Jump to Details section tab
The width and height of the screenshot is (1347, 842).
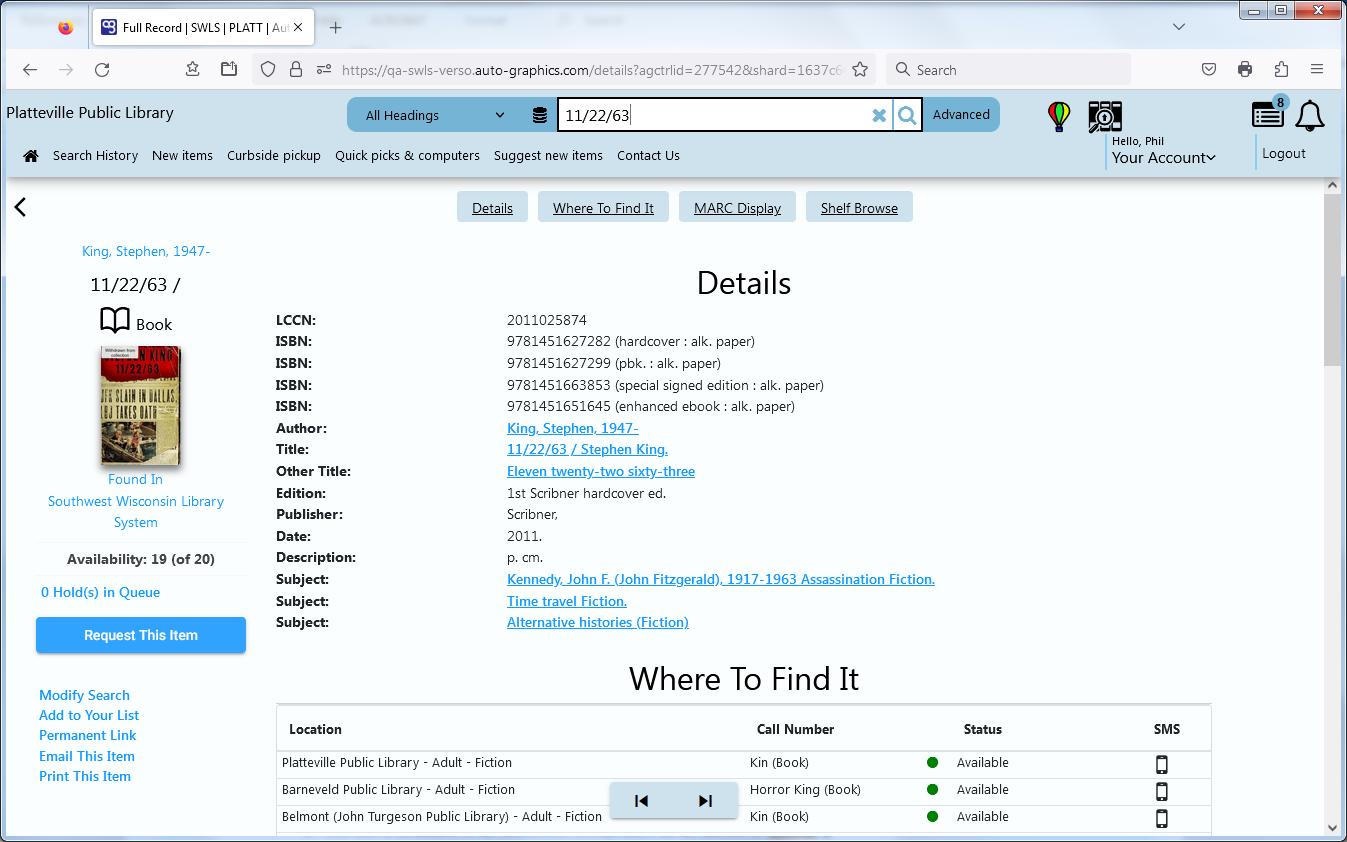click(492, 208)
